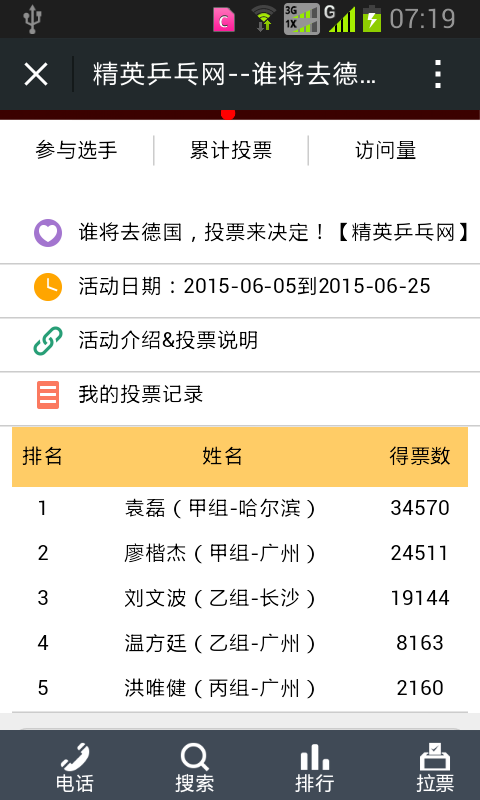Tap the purple heart icon

(48, 233)
